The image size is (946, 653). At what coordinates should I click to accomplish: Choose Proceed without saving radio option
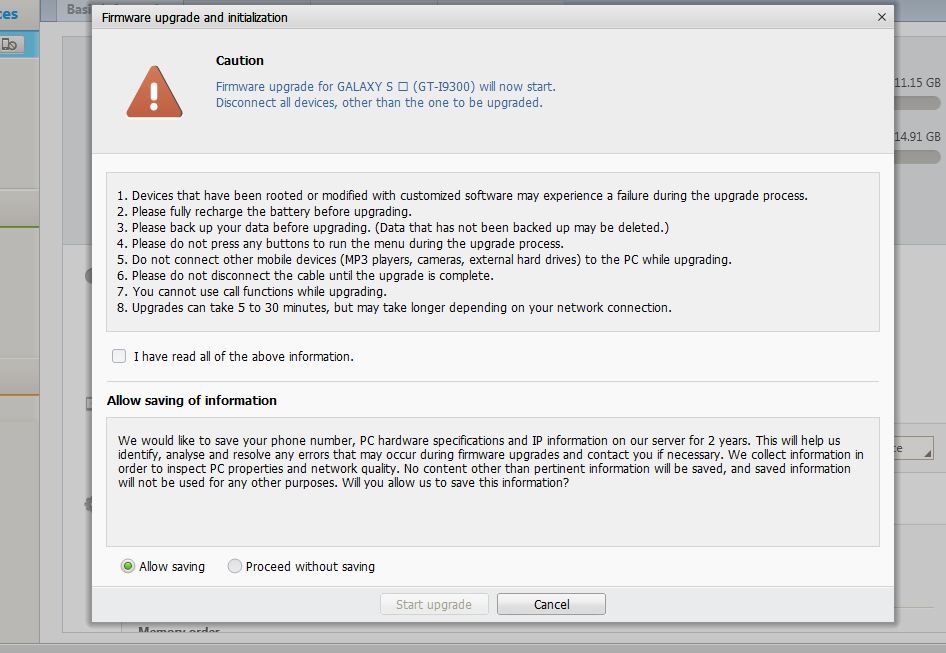click(235, 566)
